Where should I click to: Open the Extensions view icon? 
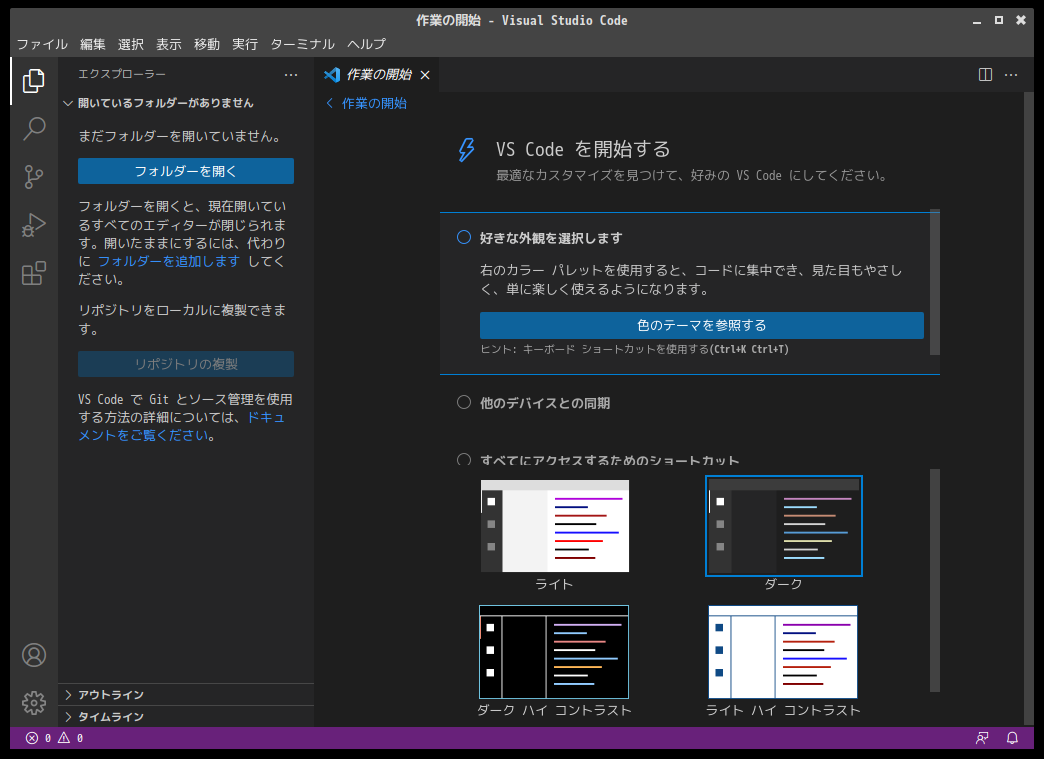[33, 273]
